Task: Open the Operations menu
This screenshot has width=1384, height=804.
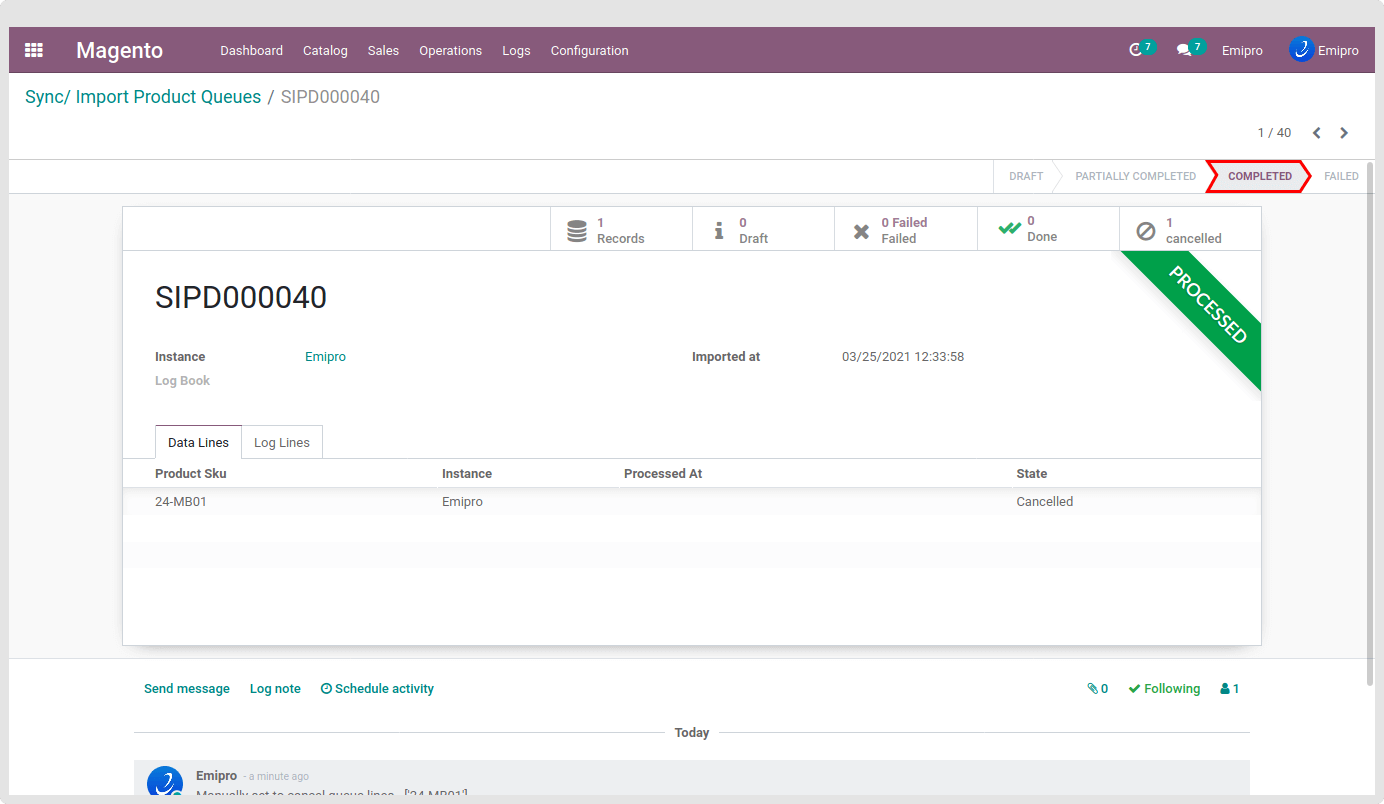Action: click(x=450, y=50)
